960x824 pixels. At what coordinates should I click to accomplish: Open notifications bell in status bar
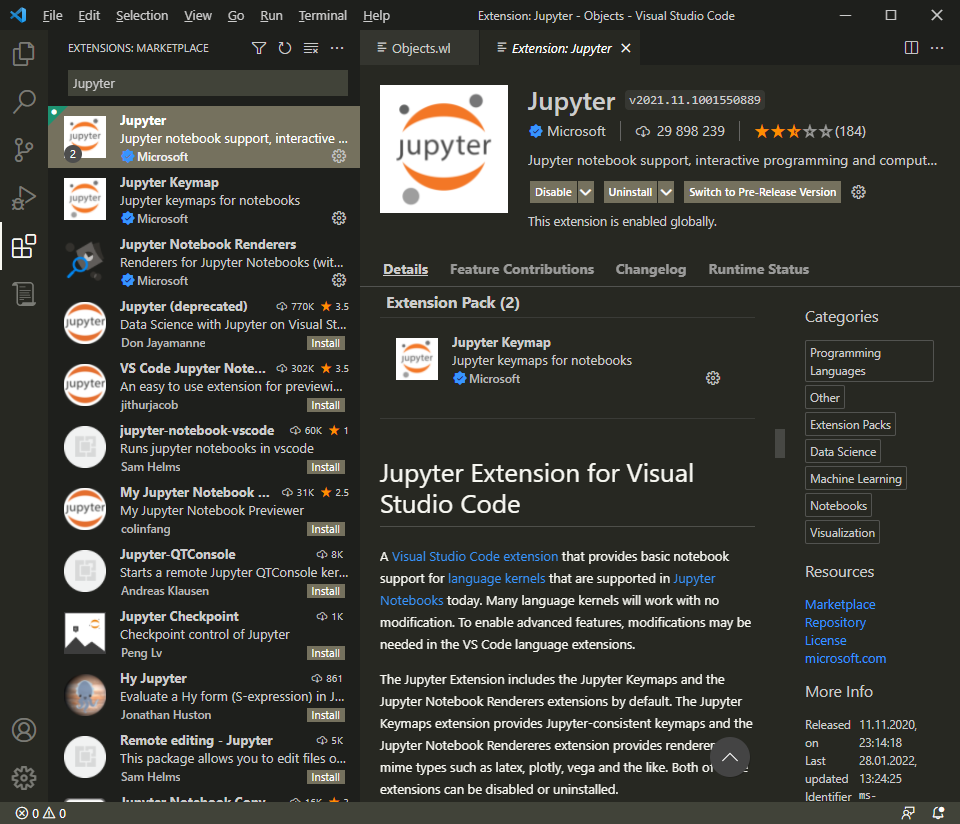tap(937, 813)
